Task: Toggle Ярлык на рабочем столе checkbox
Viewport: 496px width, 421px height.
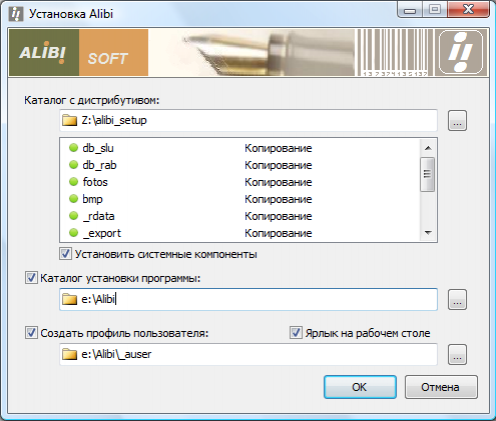Action: point(296,333)
